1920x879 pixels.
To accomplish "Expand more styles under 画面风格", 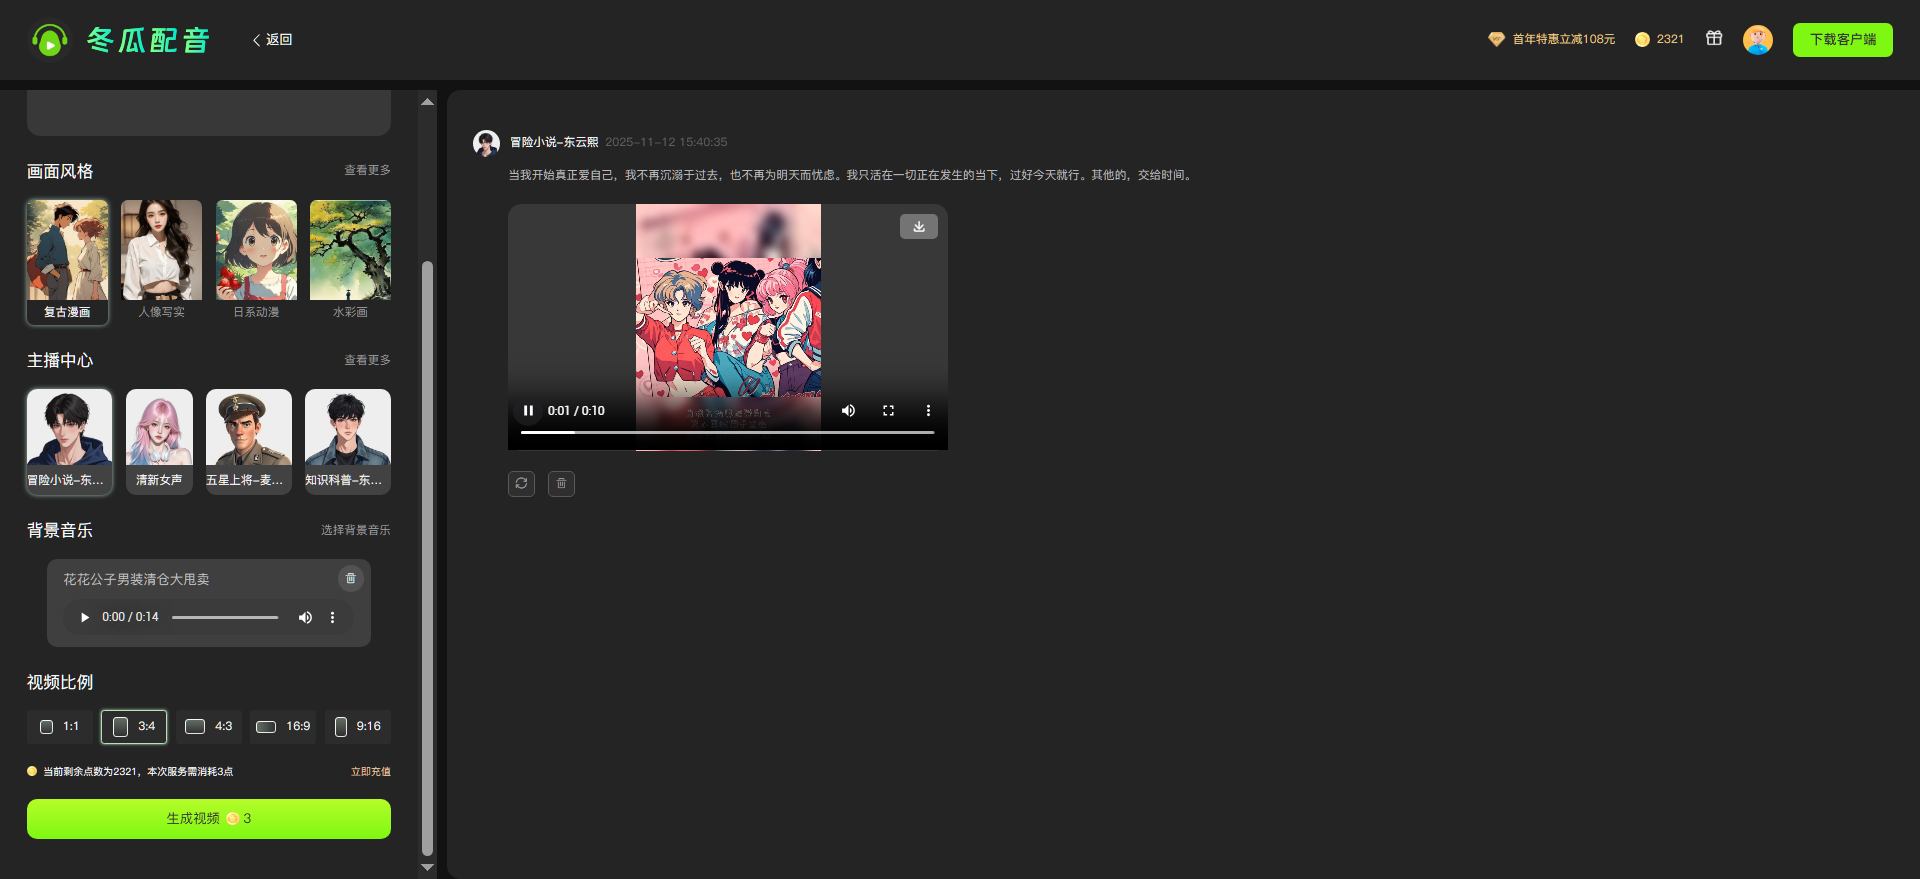I will [367, 171].
